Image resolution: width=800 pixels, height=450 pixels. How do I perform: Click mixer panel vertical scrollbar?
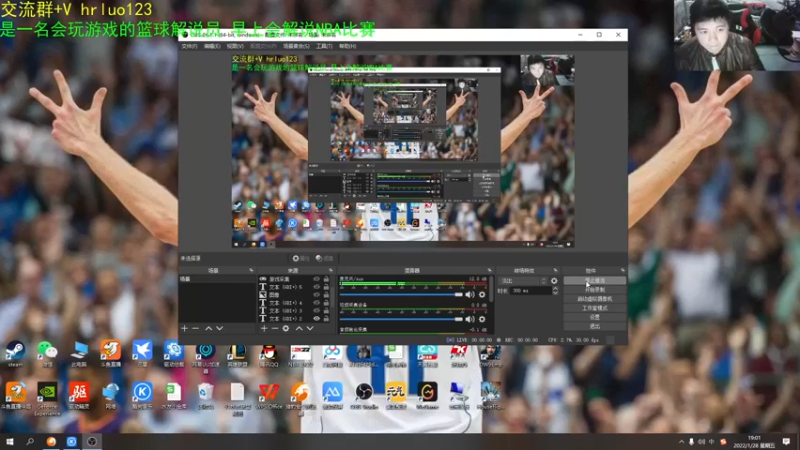pos(491,289)
